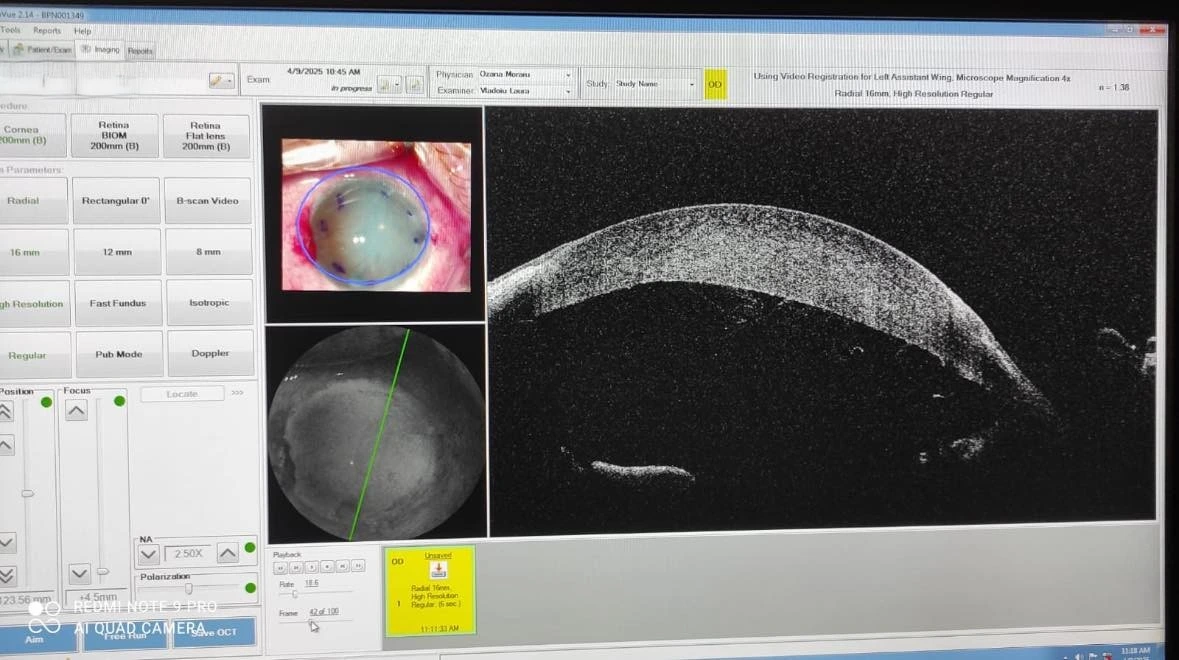Viewport: 1179px width, 660px height.
Task: Open the Help menu
Action: point(82,31)
